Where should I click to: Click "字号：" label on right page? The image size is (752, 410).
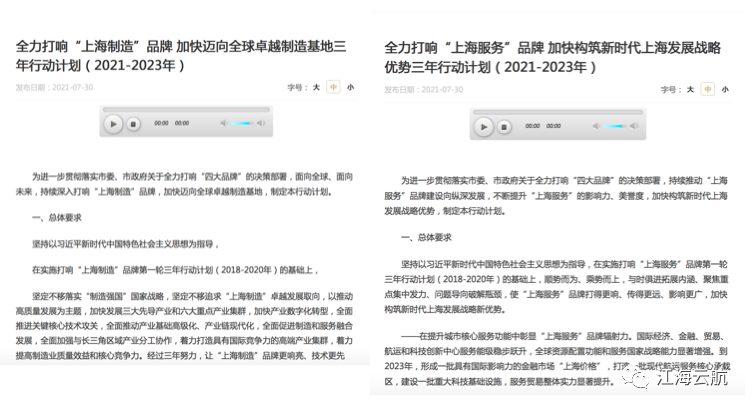671,89
